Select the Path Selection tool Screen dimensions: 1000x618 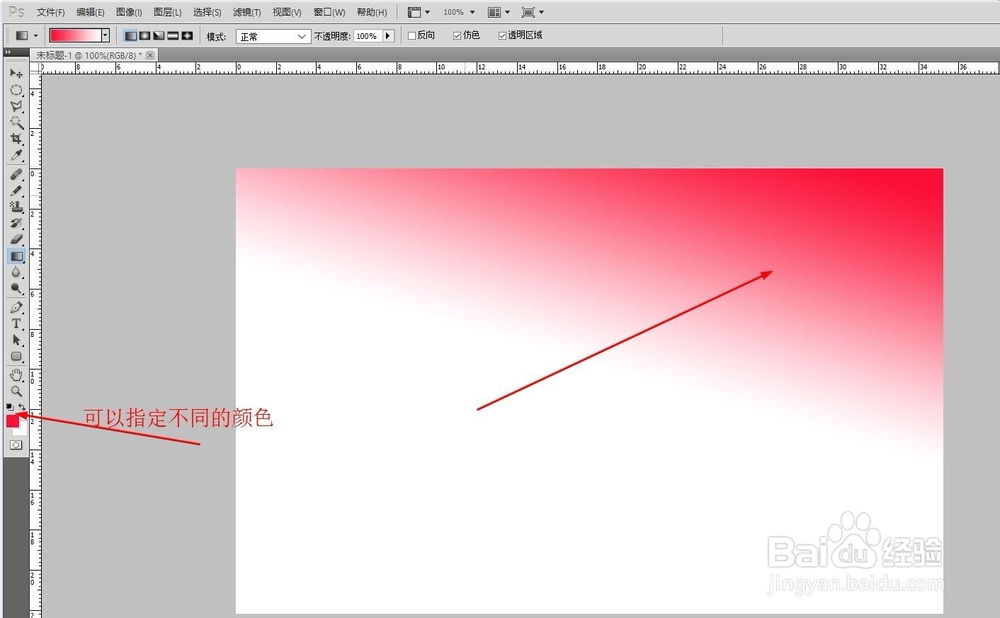coord(16,341)
